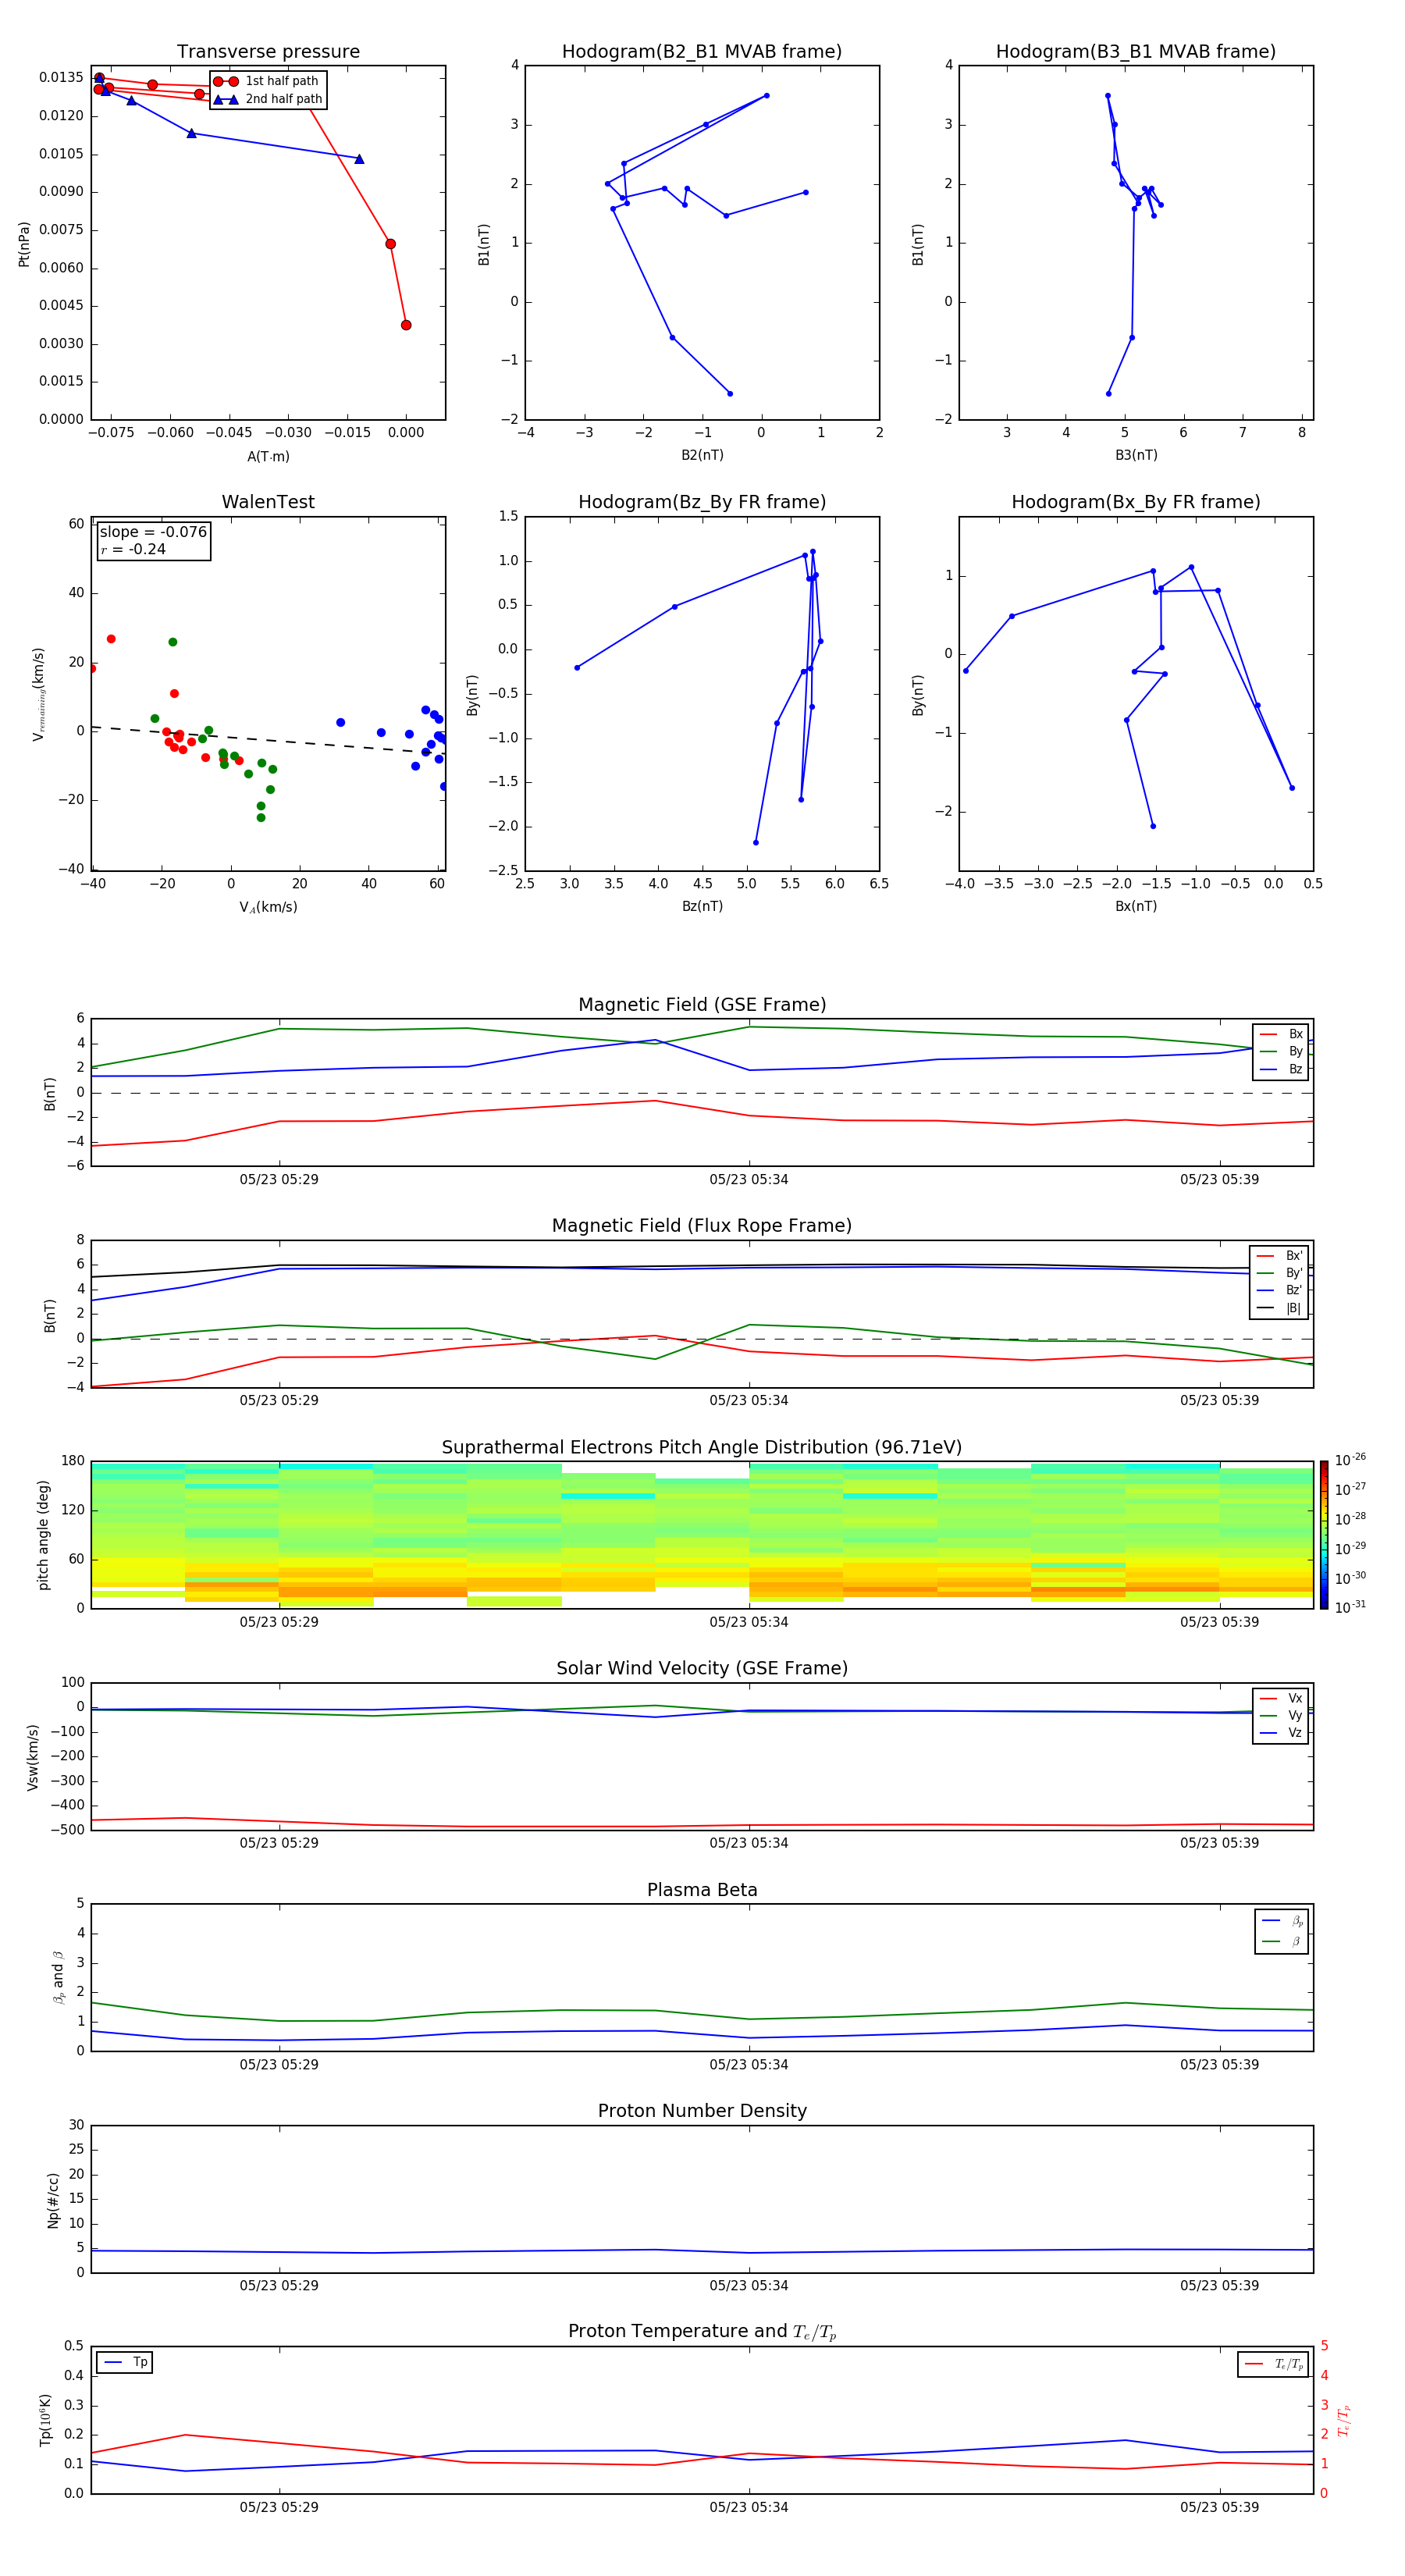Click "05/23 05:34" tick under Proton Temperature plot
The height and width of the screenshot is (2576, 1405).
(x=749, y=2507)
